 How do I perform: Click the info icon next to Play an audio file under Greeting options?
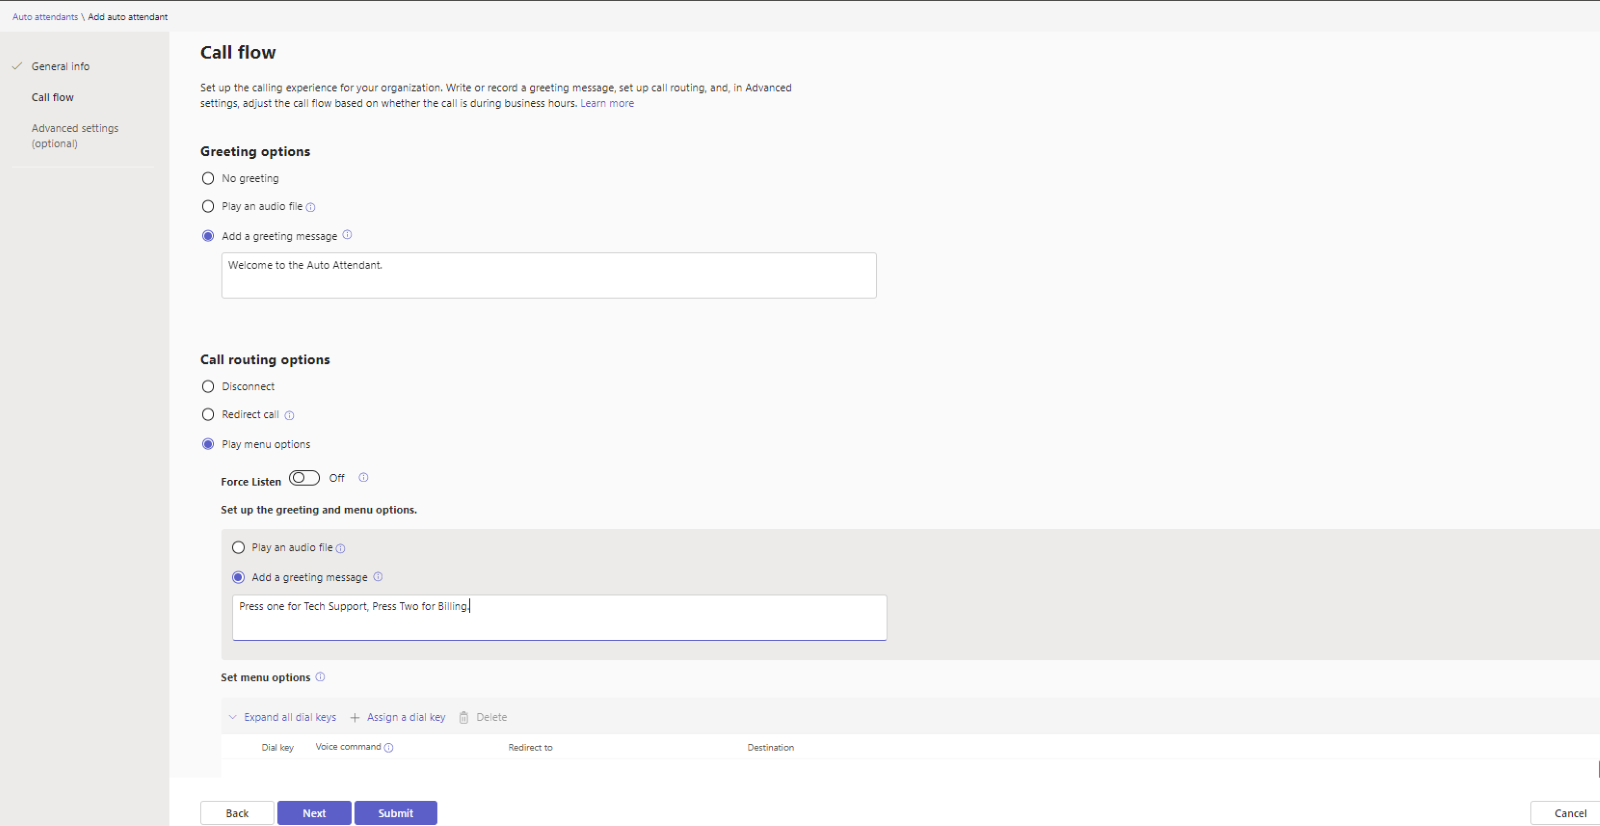click(310, 207)
